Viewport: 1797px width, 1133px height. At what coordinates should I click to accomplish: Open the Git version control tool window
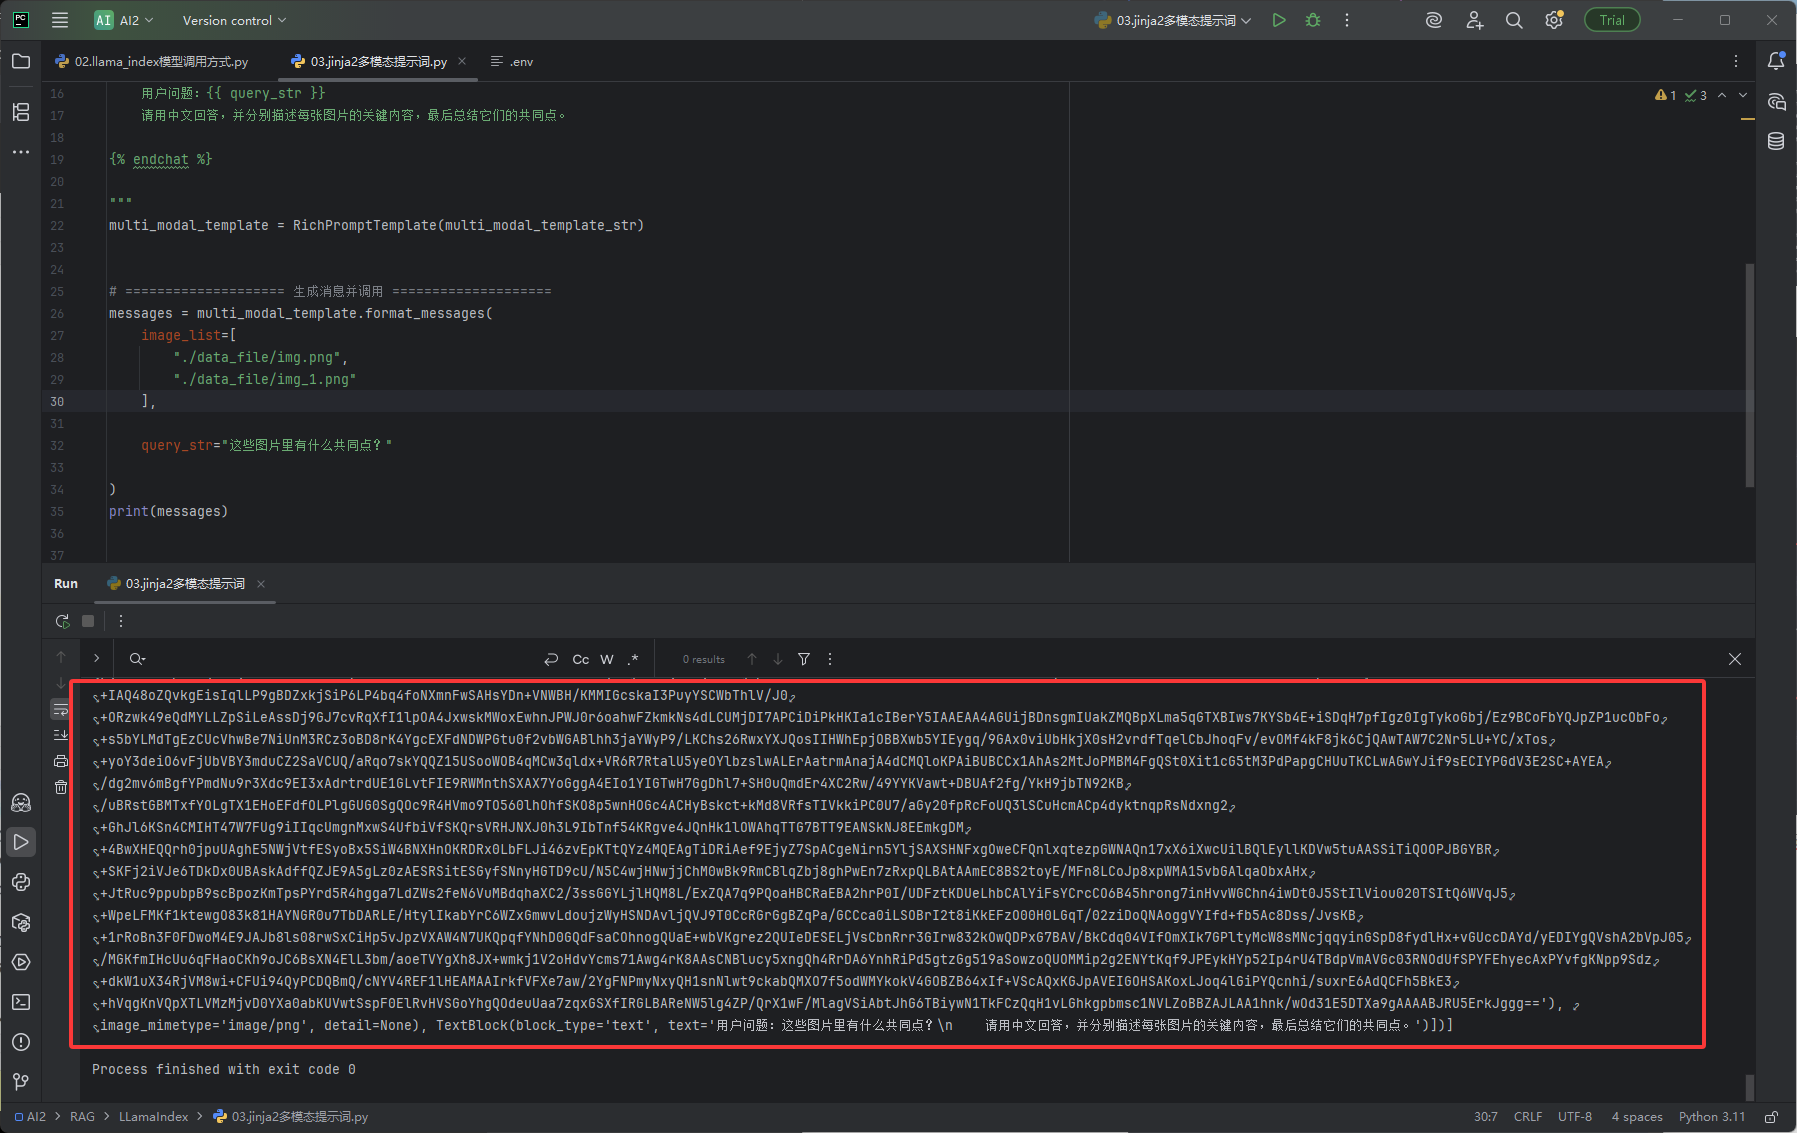(21, 1082)
